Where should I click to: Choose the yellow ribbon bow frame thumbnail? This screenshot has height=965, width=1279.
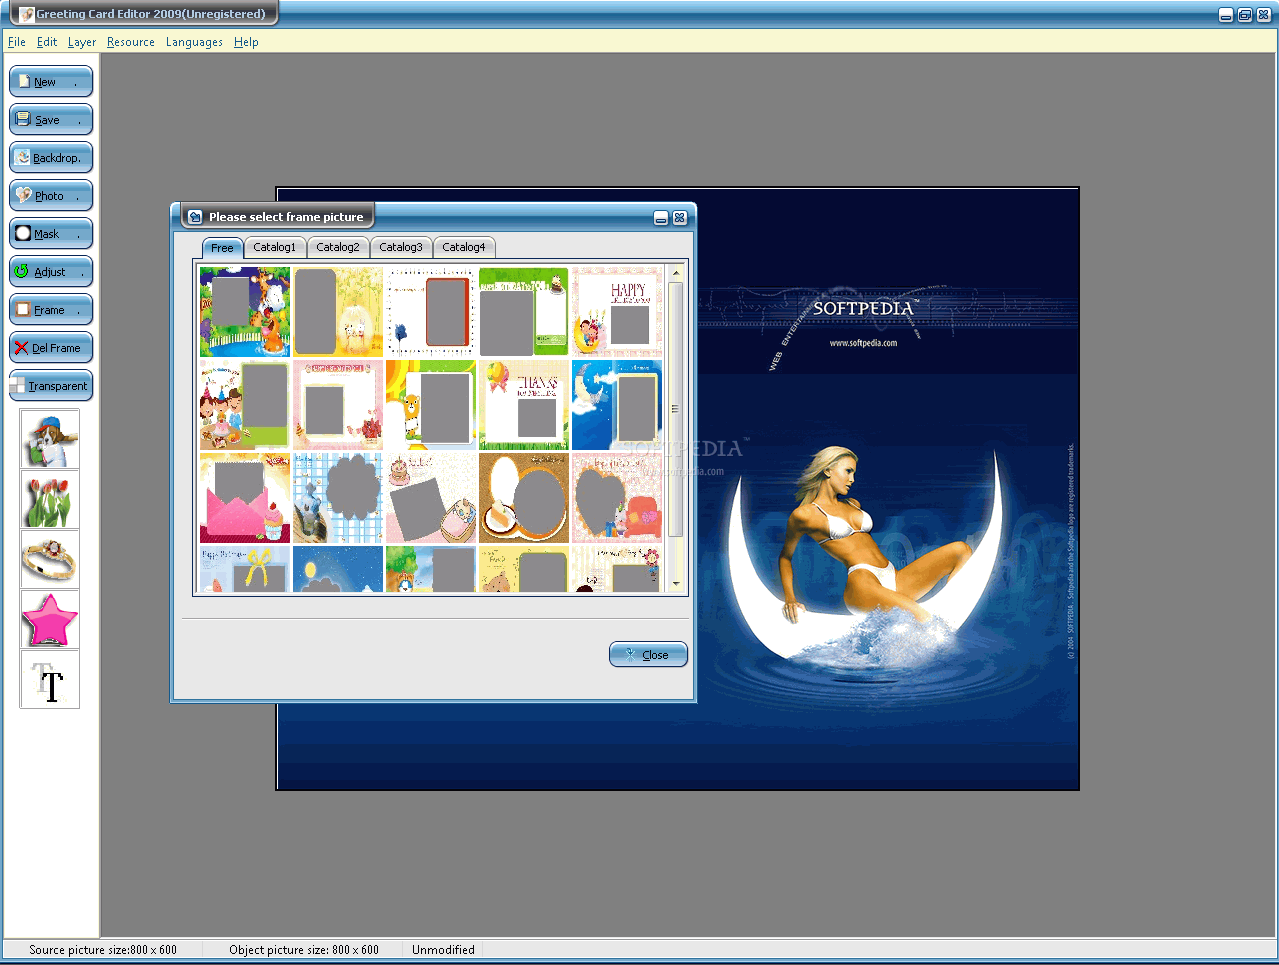[245, 569]
